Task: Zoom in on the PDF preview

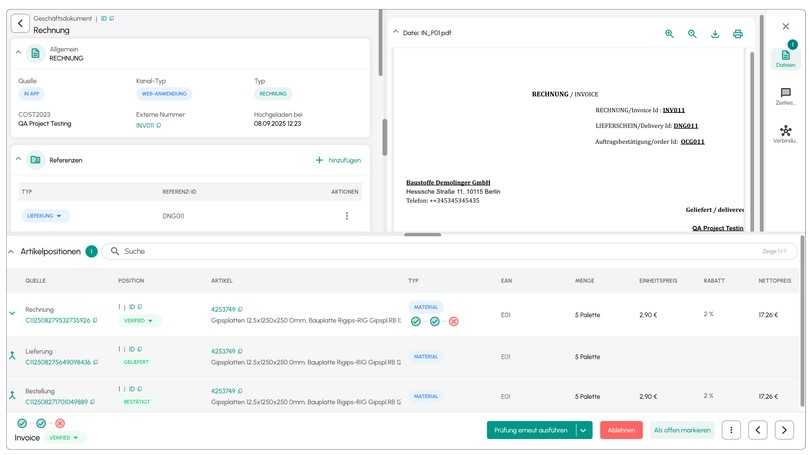Action: pos(669,34)
